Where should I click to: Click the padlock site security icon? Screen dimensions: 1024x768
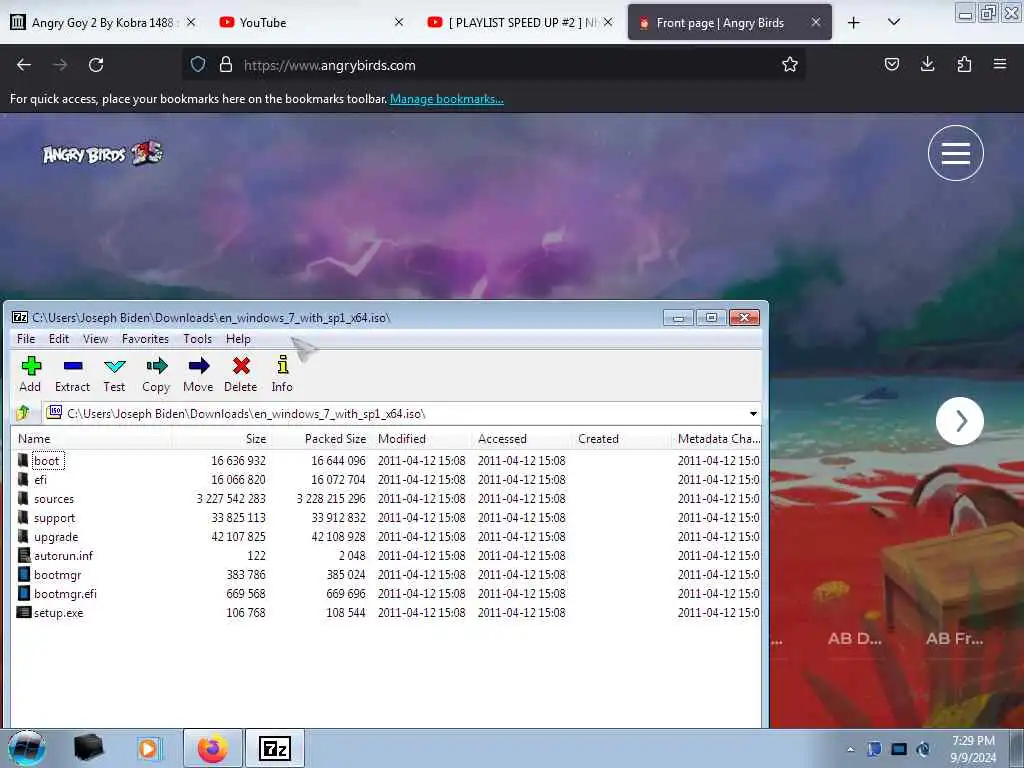click(226, 64)
